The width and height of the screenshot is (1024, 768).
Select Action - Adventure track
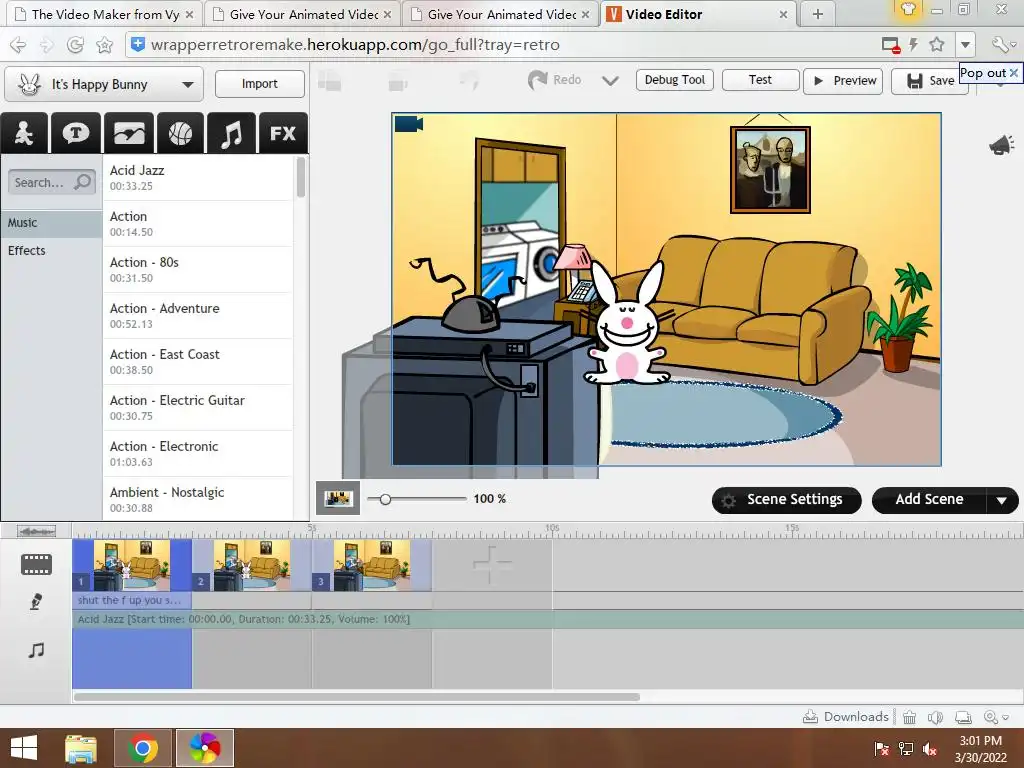pyautogui.click(x=198, y=315)
